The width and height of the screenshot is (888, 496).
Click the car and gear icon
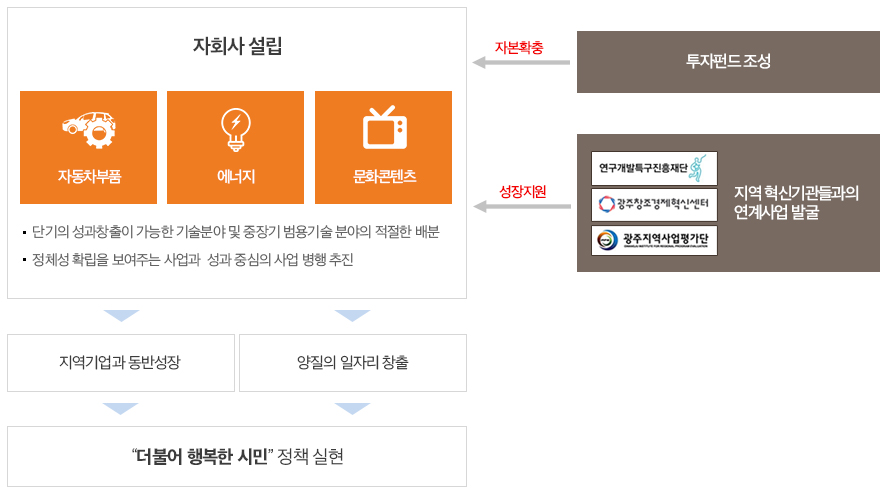[x=89, y=130]
